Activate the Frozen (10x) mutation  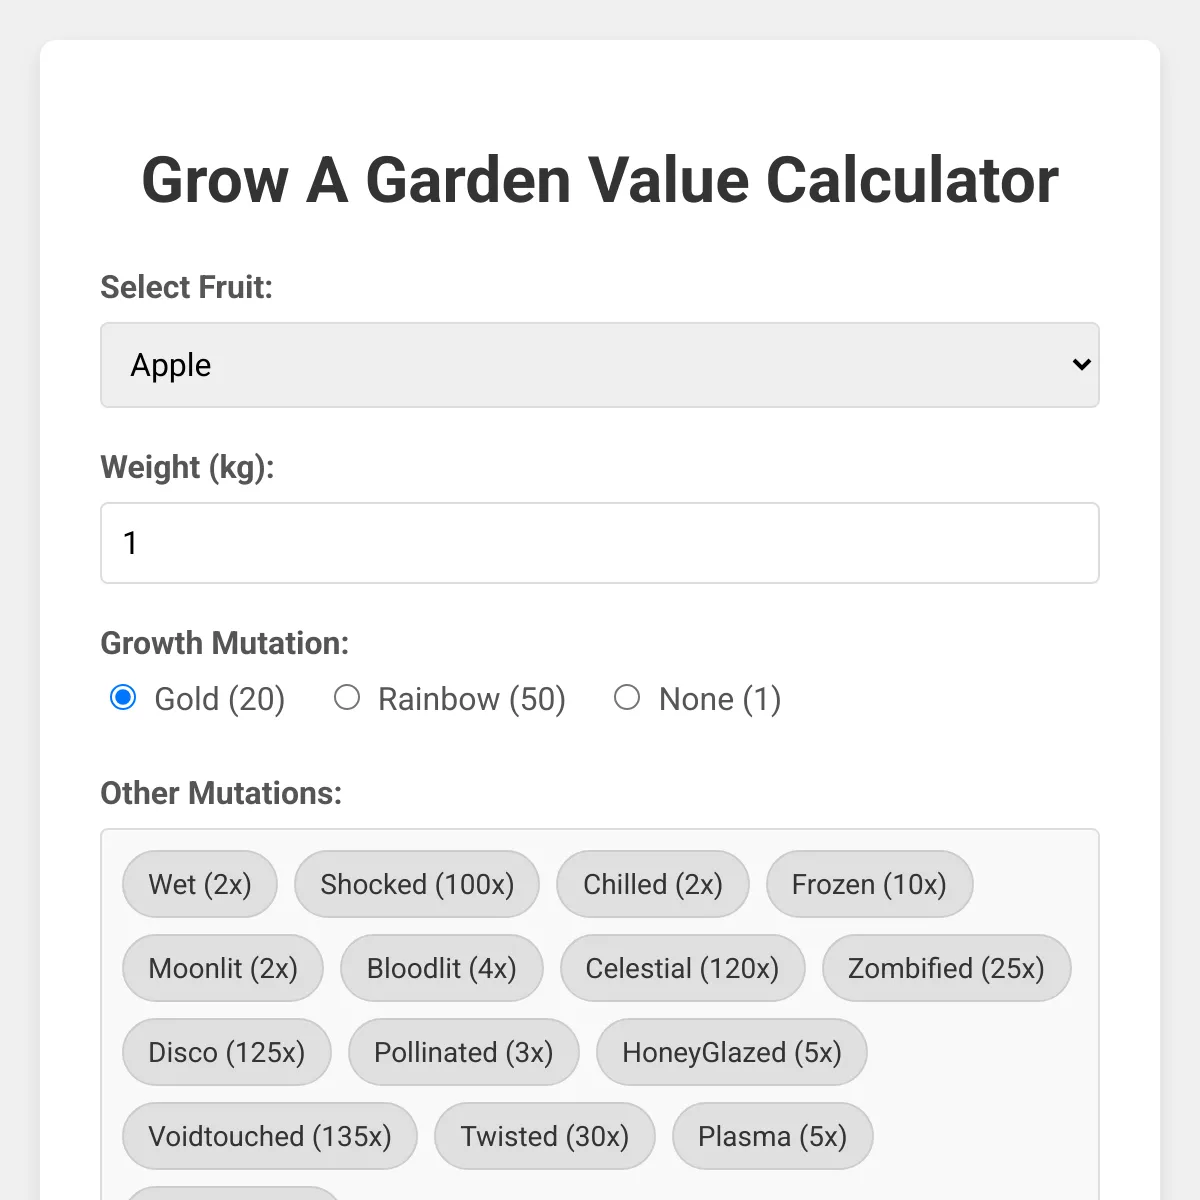point(869,884)
